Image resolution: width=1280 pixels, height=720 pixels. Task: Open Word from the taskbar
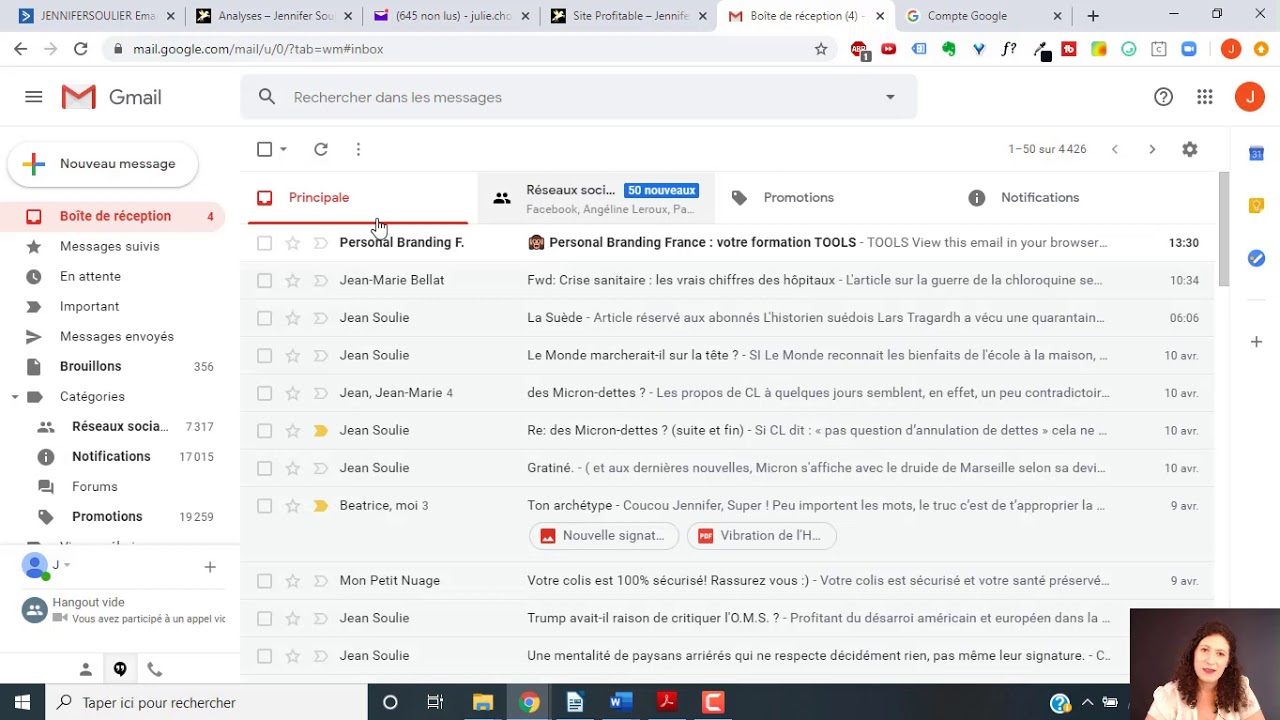621,702
